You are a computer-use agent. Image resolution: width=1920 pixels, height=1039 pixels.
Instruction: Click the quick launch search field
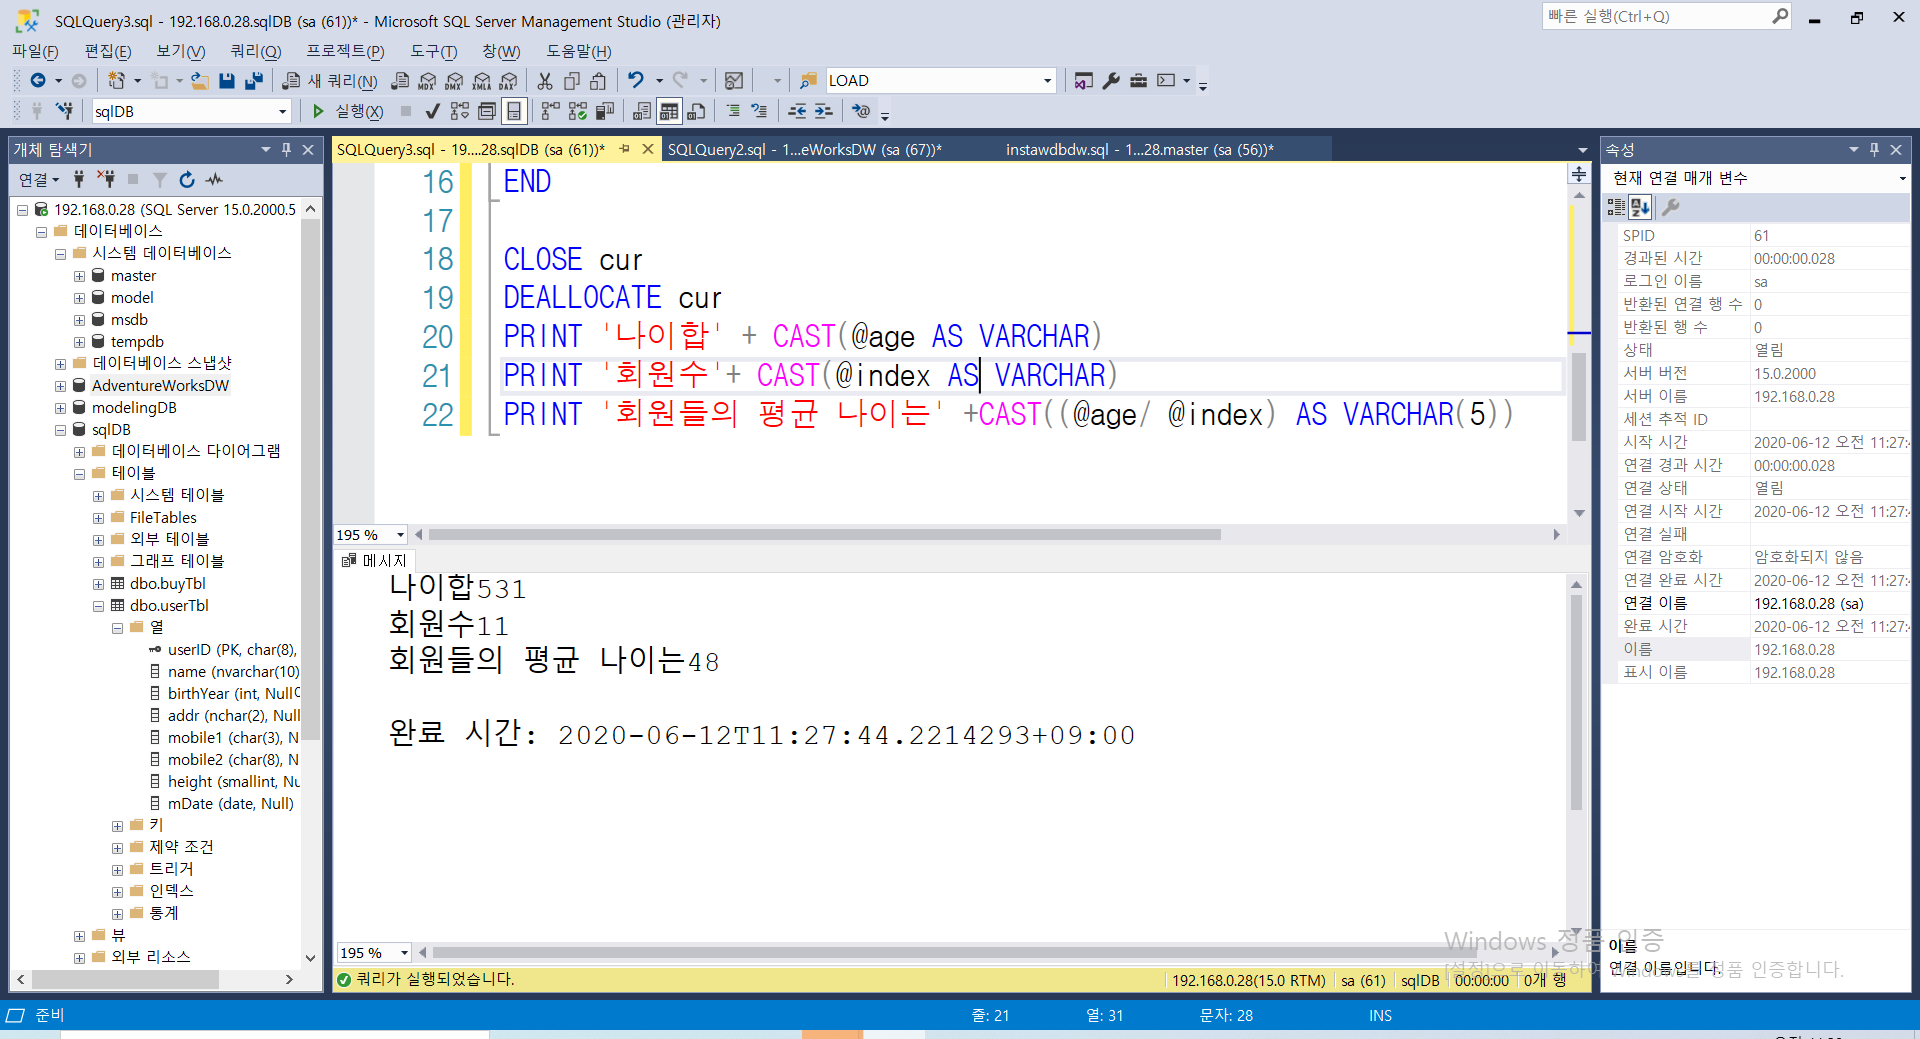(1667, 16)
